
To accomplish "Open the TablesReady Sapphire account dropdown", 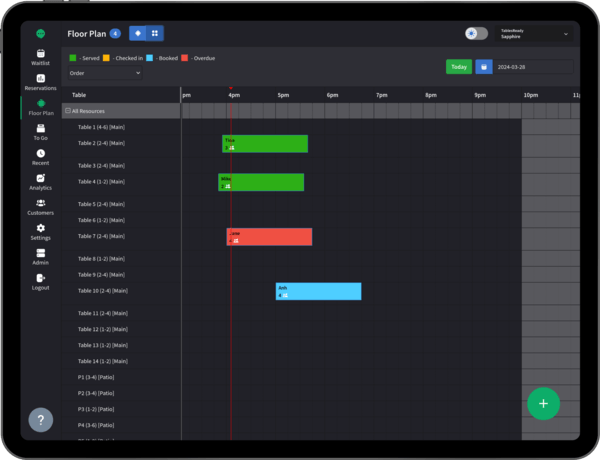I will click(x=534, y=34).
